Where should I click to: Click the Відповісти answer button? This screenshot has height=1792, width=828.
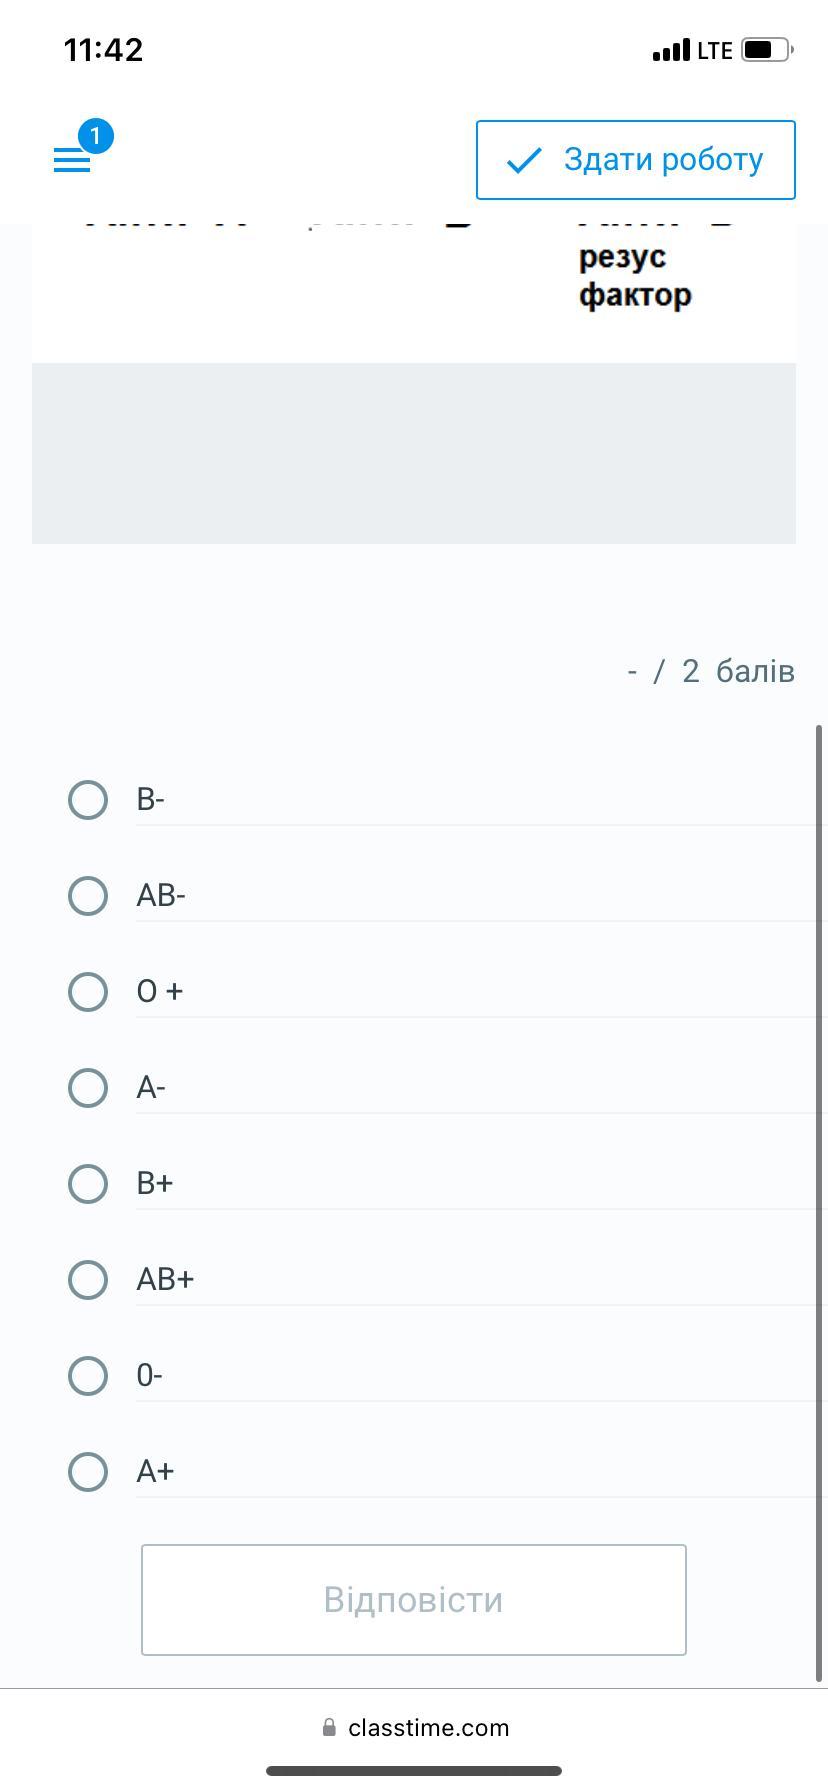pos(414,1600)
